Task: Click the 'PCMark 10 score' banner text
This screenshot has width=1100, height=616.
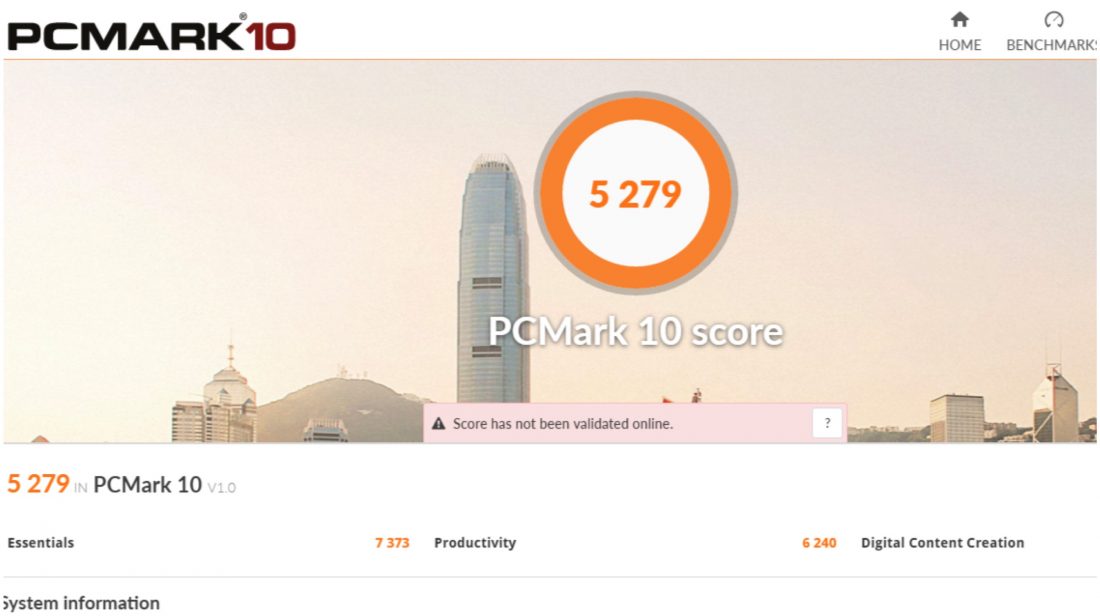Action: (636, 331)
